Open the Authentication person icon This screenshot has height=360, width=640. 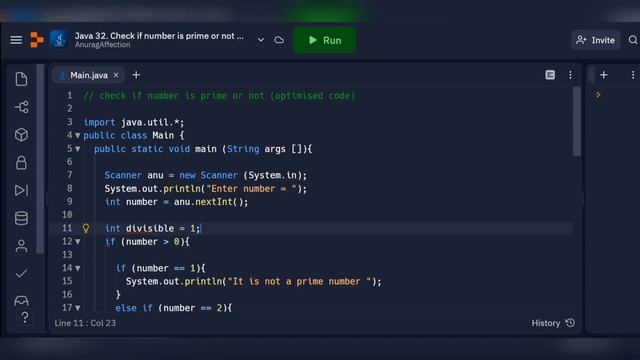[21, 246]
